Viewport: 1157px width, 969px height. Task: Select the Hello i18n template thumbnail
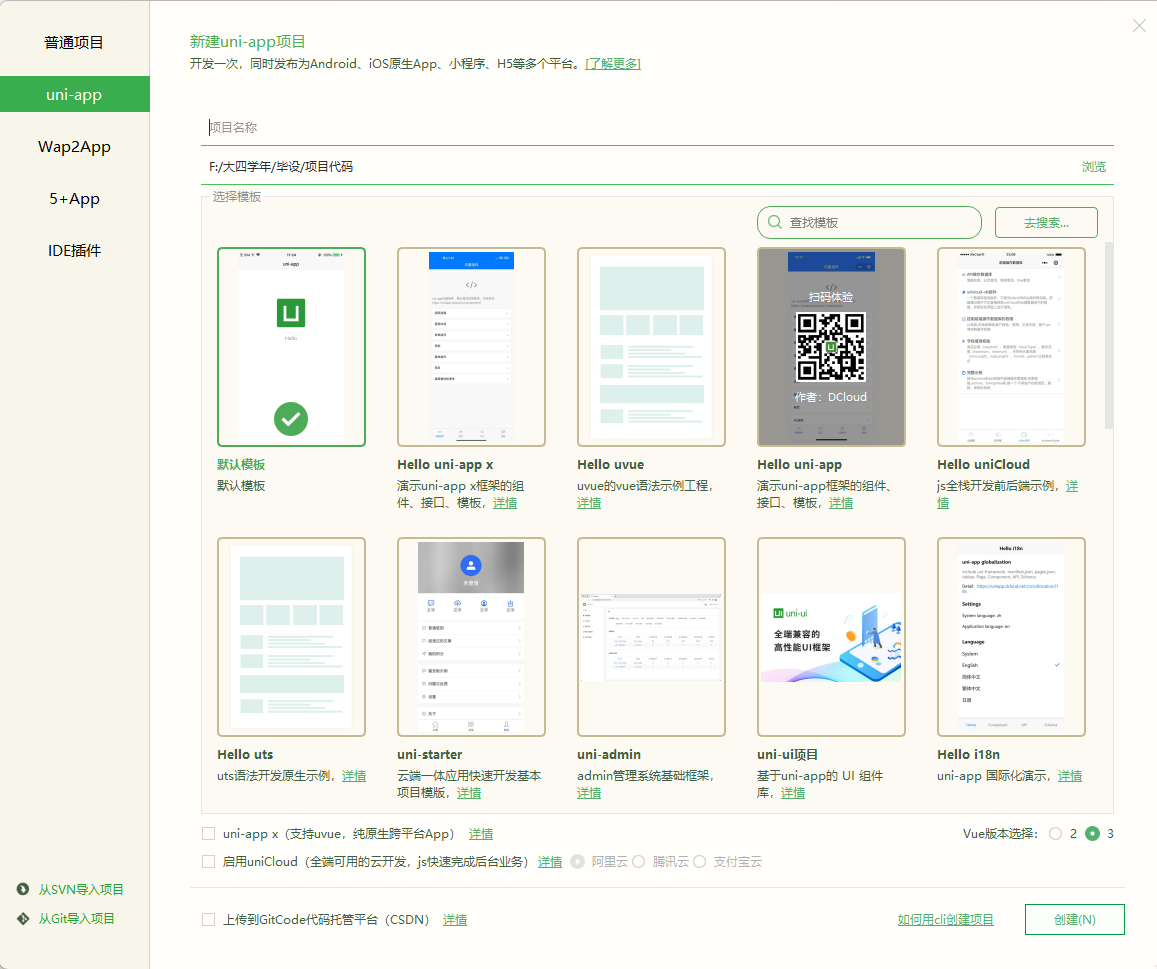pos(1012,637)
